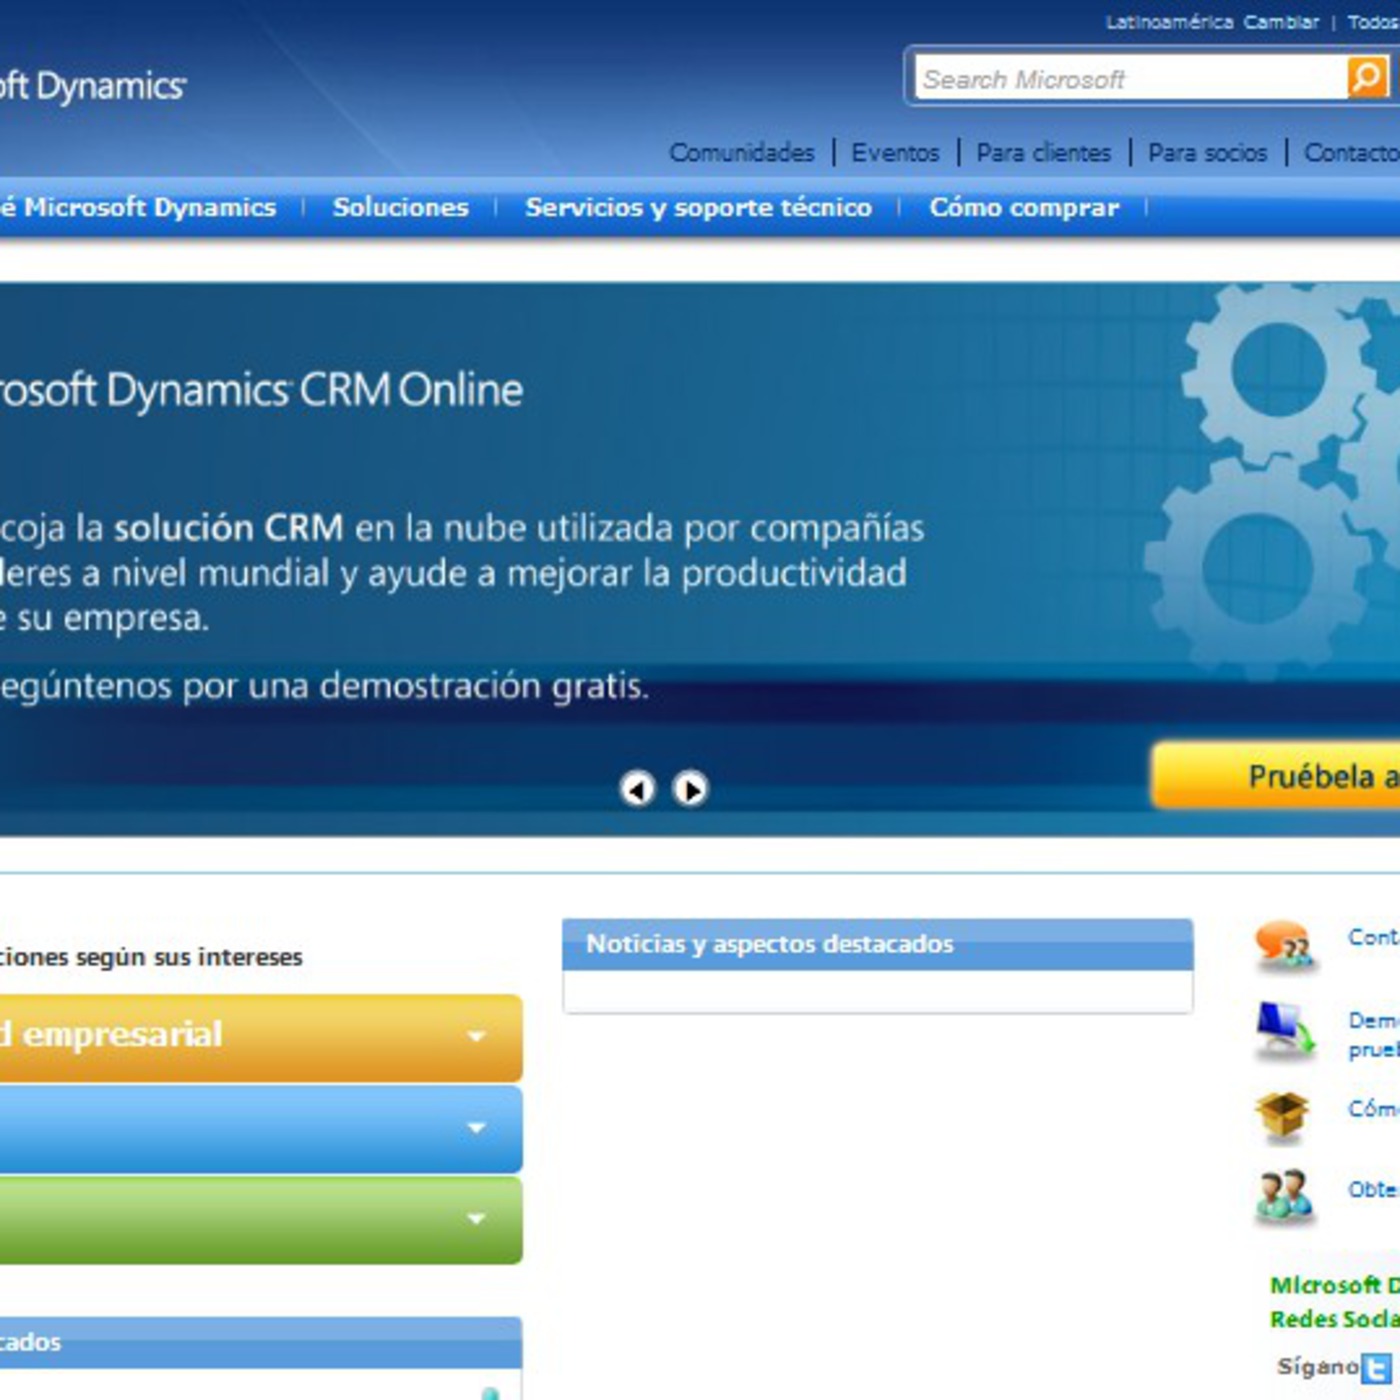Click the two people partner icon
This screenshot has height=1400, width=1400.
coord(1284,1195)
